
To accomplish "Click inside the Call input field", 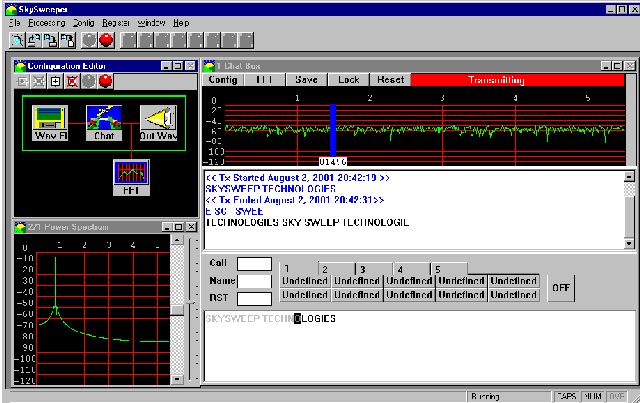I will click(254, 264).
